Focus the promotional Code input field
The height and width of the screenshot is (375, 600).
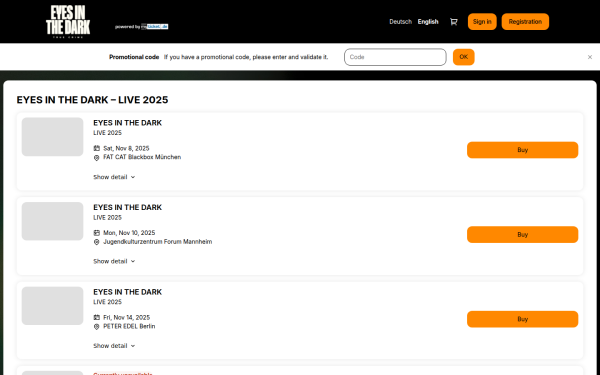[x=395, y=57]
